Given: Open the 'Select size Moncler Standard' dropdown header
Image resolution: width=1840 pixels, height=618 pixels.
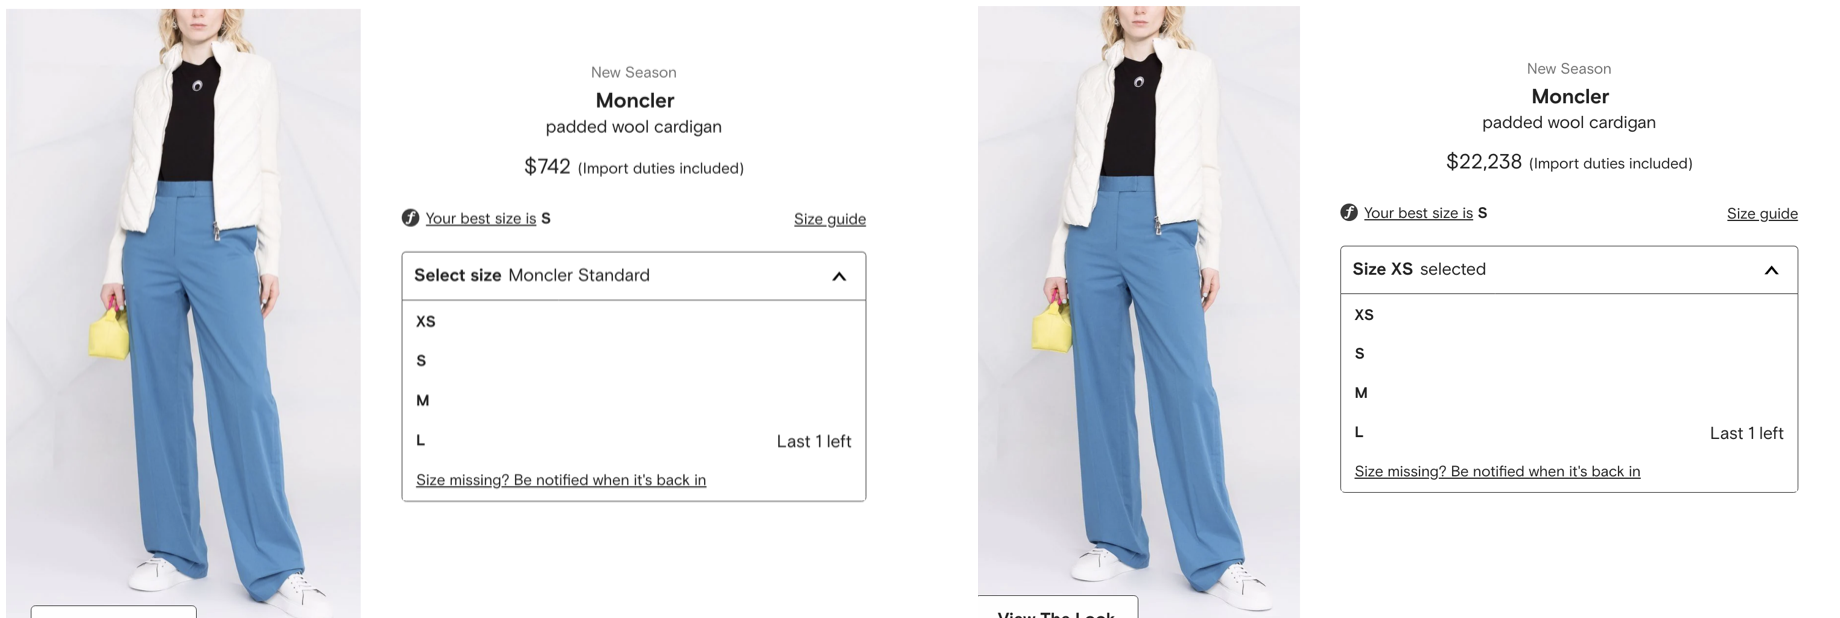Looking at the screenshot, I should pyautogui.click(x=634, y=276).
